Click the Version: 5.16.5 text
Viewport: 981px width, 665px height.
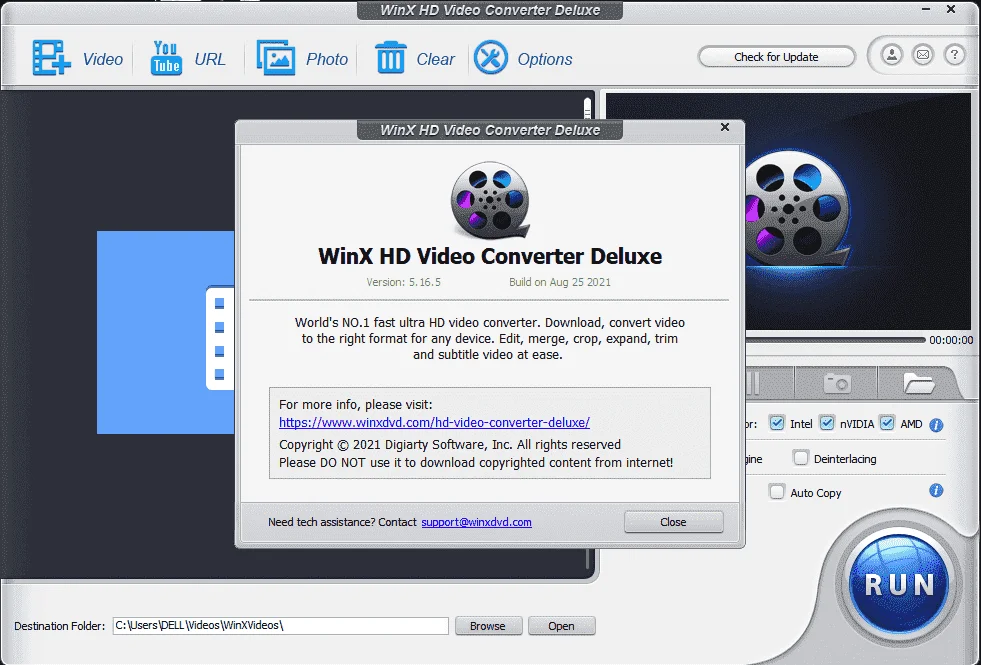click(404, 282)
